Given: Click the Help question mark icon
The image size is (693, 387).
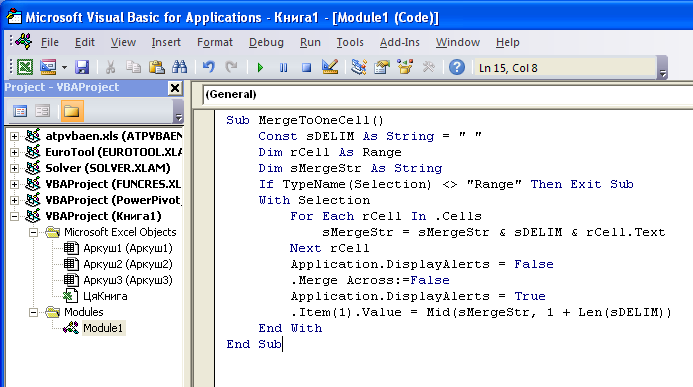Looking at the screenshot, I should click(457, 67).
